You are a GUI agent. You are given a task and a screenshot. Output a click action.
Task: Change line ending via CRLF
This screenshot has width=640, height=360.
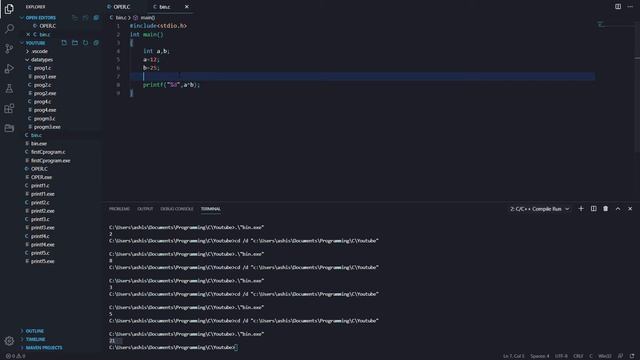click(578, 356)
